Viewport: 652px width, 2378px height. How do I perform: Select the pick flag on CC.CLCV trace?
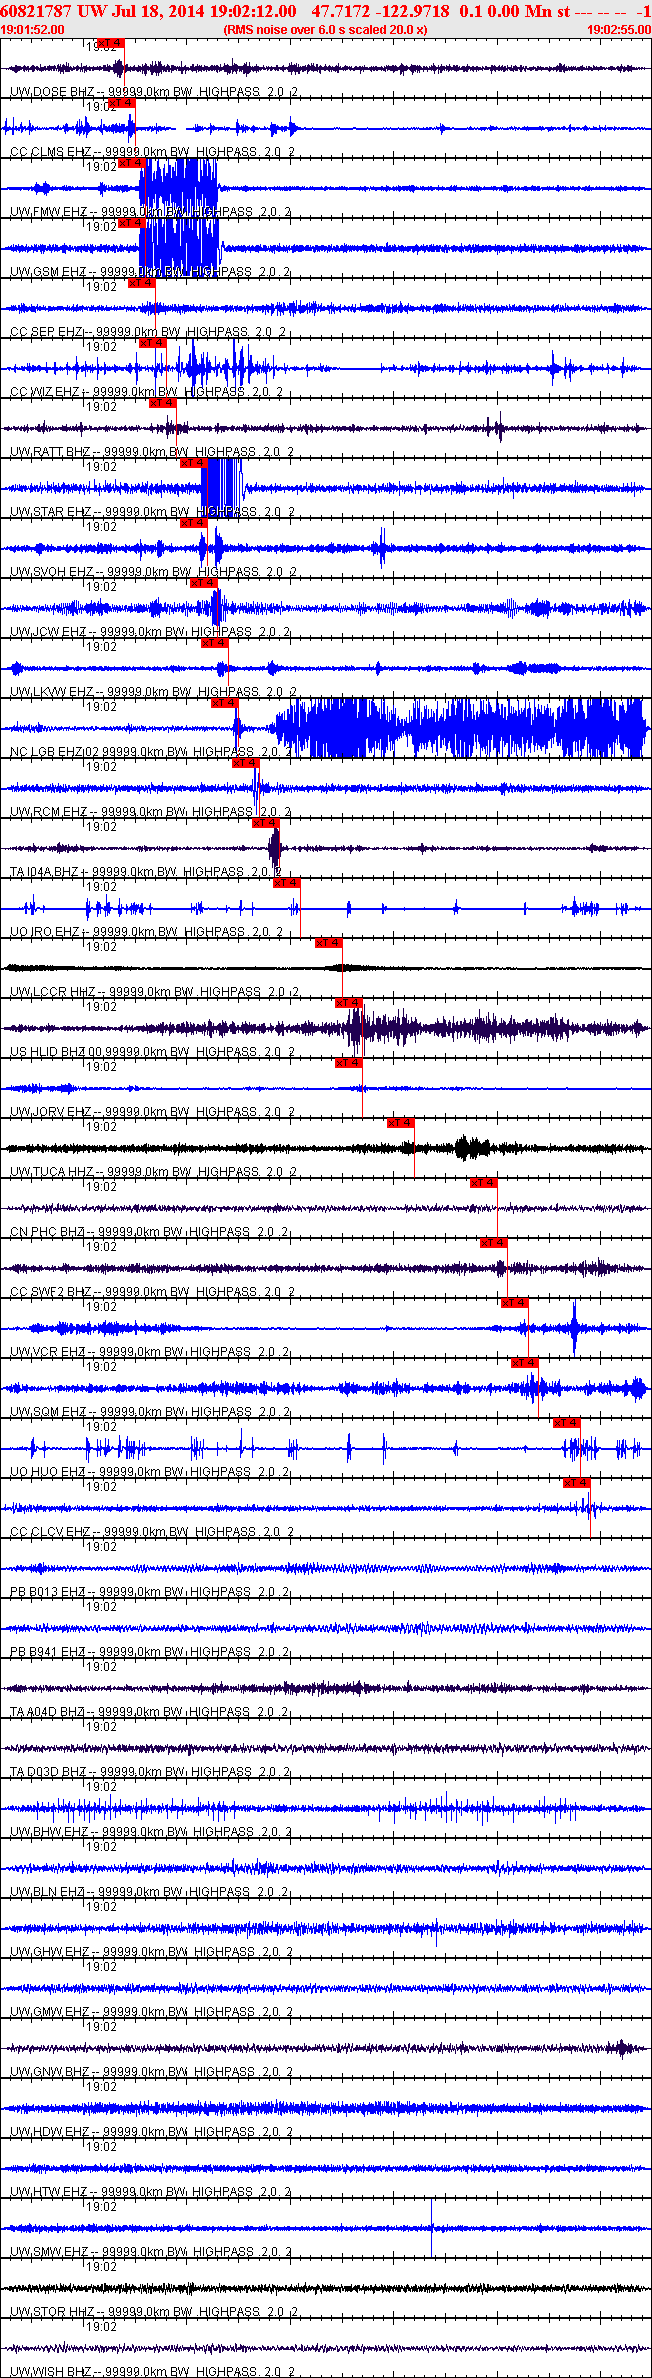577,1483
